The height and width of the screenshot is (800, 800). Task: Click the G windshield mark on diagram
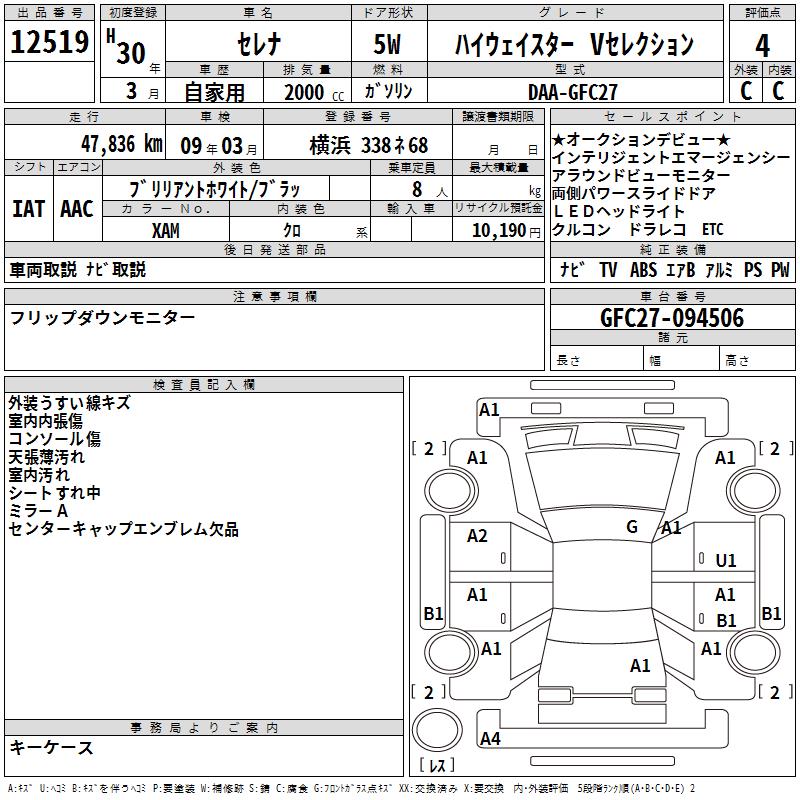tap(632, 526)
